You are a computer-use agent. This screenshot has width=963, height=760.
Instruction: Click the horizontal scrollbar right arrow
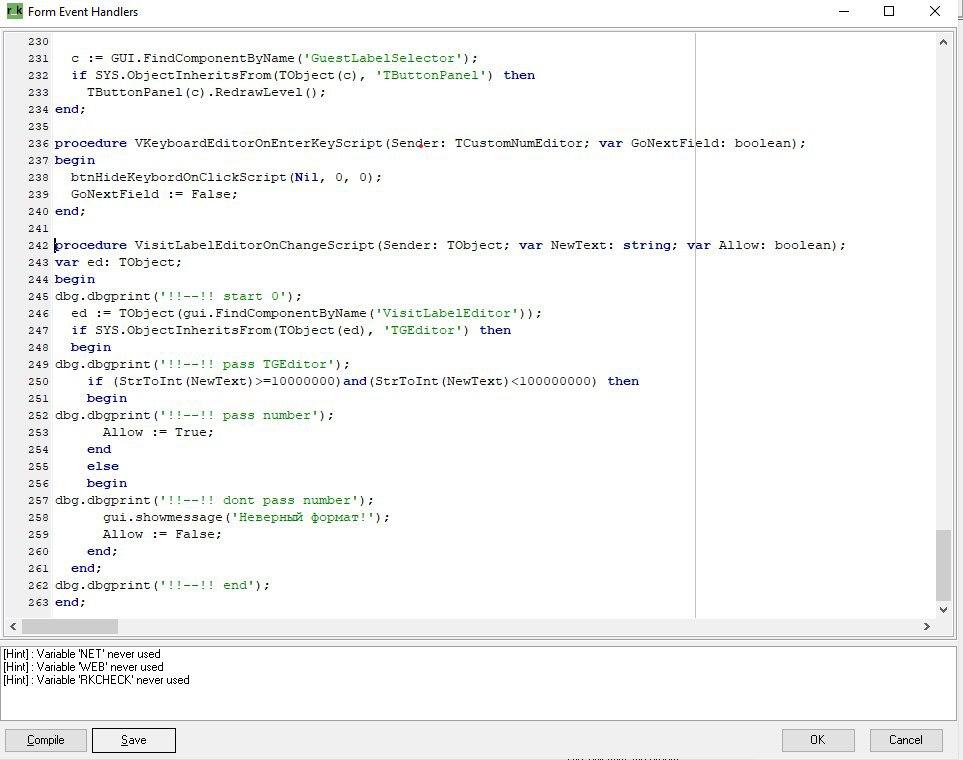click(x=926, y=626)
